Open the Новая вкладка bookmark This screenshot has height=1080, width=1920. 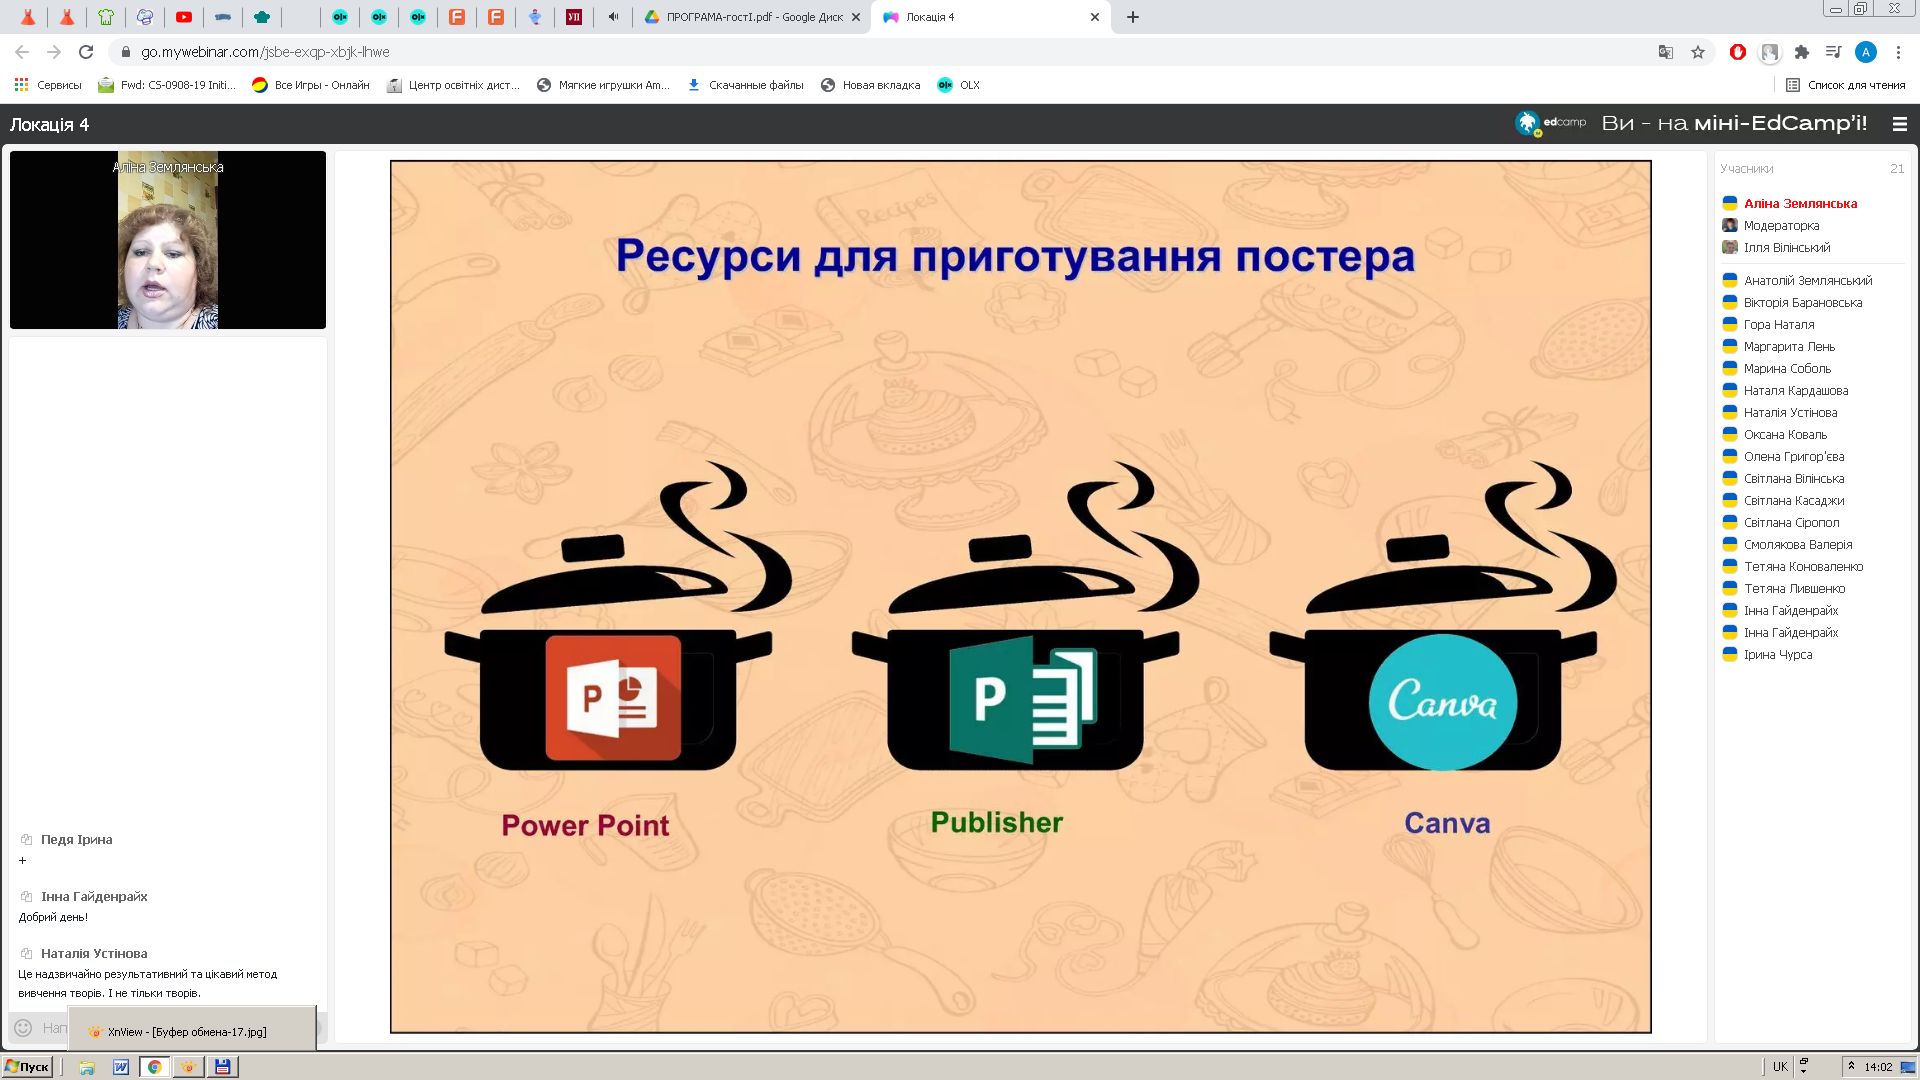[x=870, y=85]
